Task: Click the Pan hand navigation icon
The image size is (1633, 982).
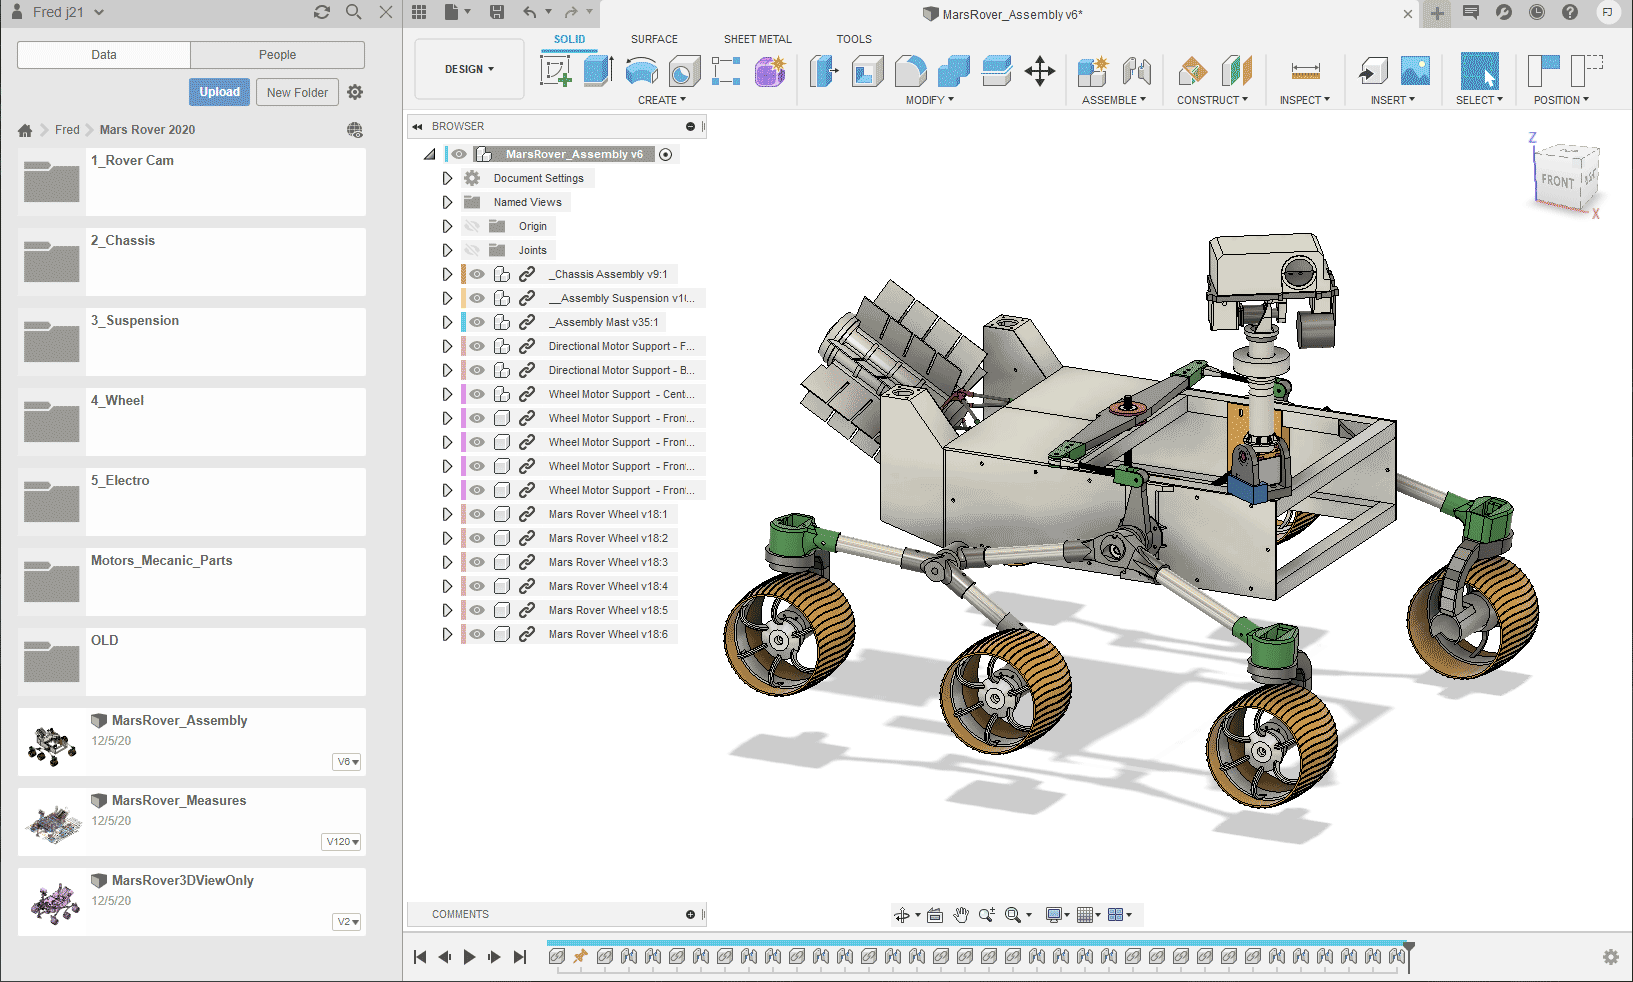Action: click(961, 915)
